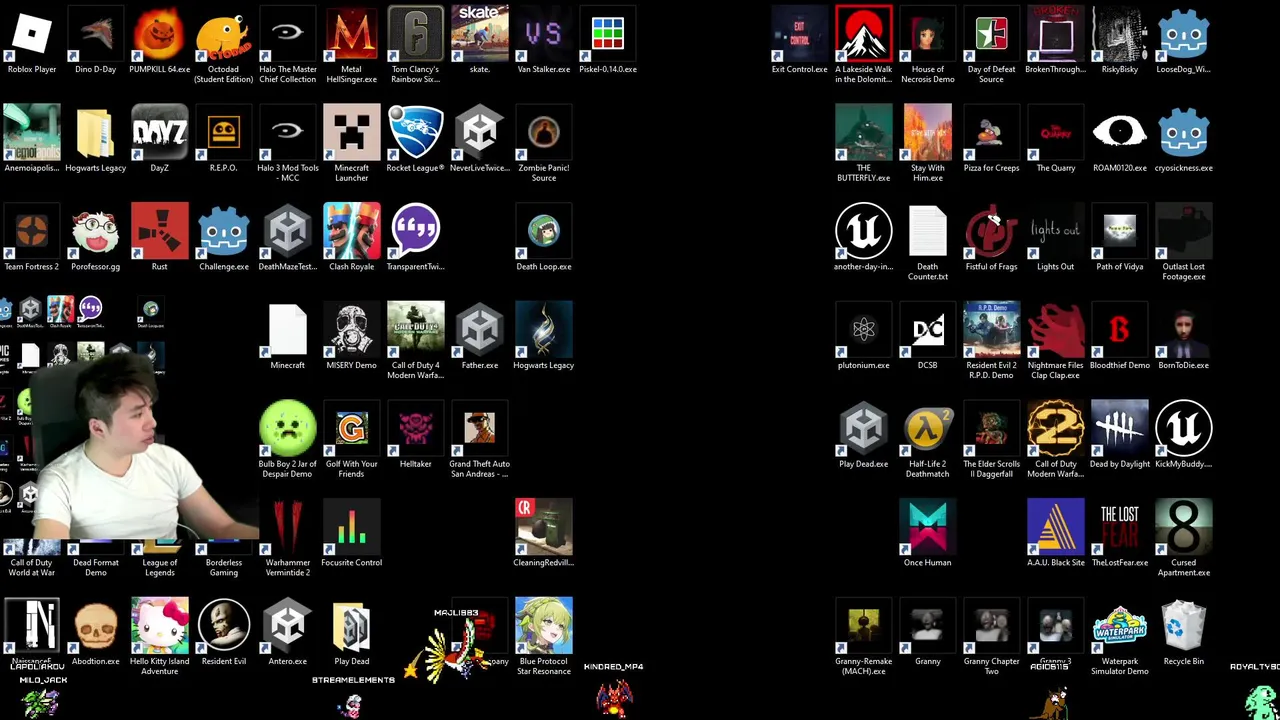Launch Day of Defeat Source icon
1280x720 pixels.
992,34
